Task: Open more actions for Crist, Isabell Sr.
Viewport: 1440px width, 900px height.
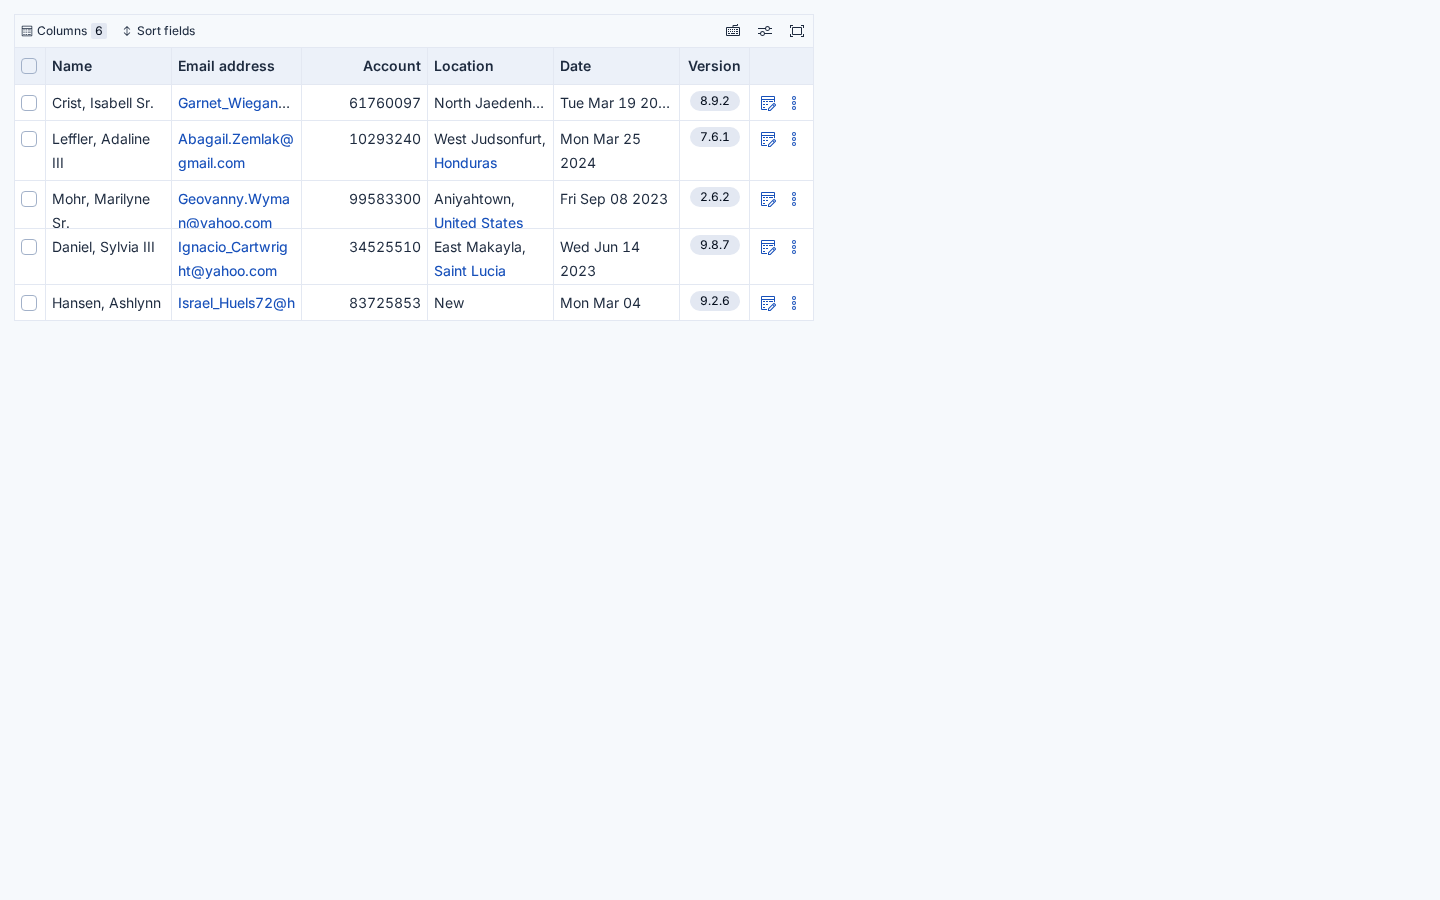Action: (794, 103)
